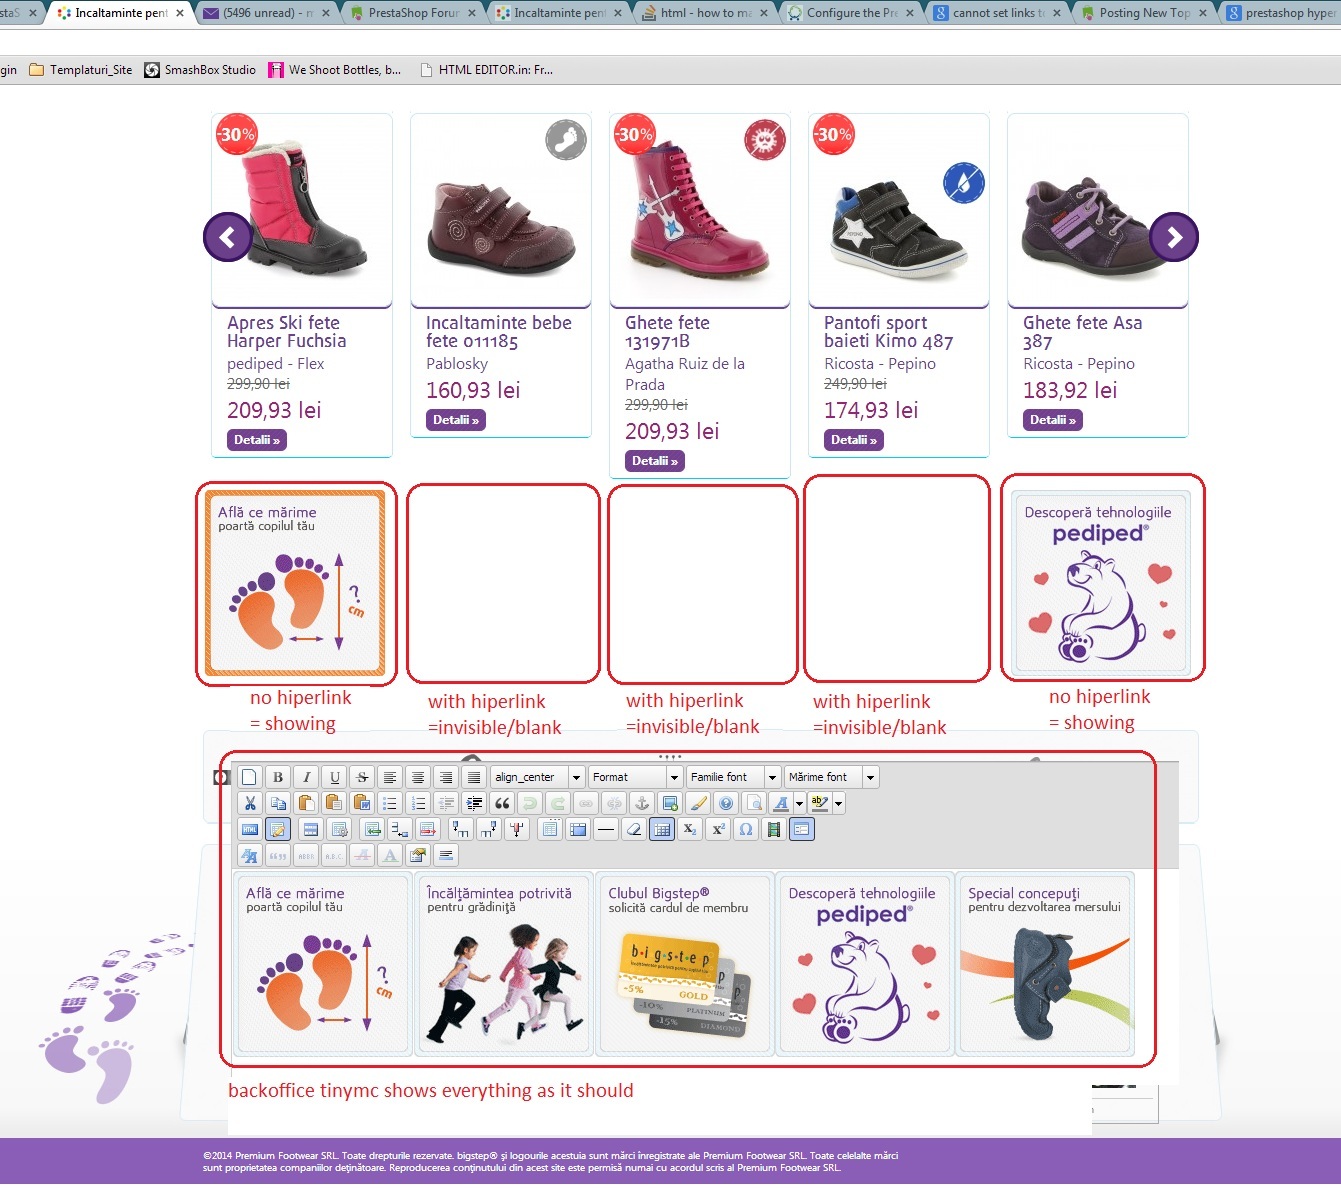Click Detalii for Apres Ski fete Harper Fuchsia
Image resolution: width=1341 pixels, height=1200 pixels.
257,440
